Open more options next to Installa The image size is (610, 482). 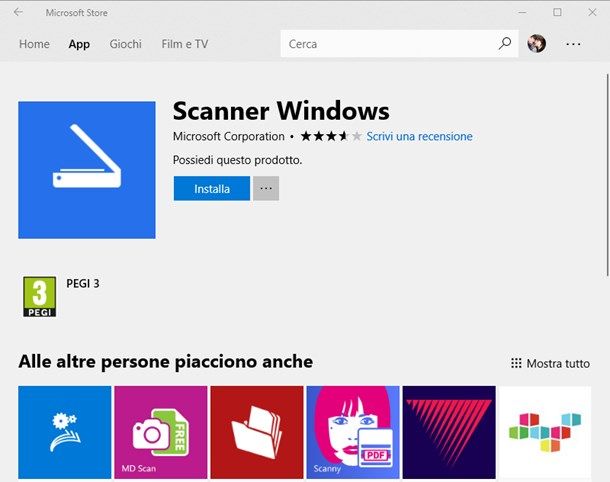pyautogui.click(x=266, y=188)
